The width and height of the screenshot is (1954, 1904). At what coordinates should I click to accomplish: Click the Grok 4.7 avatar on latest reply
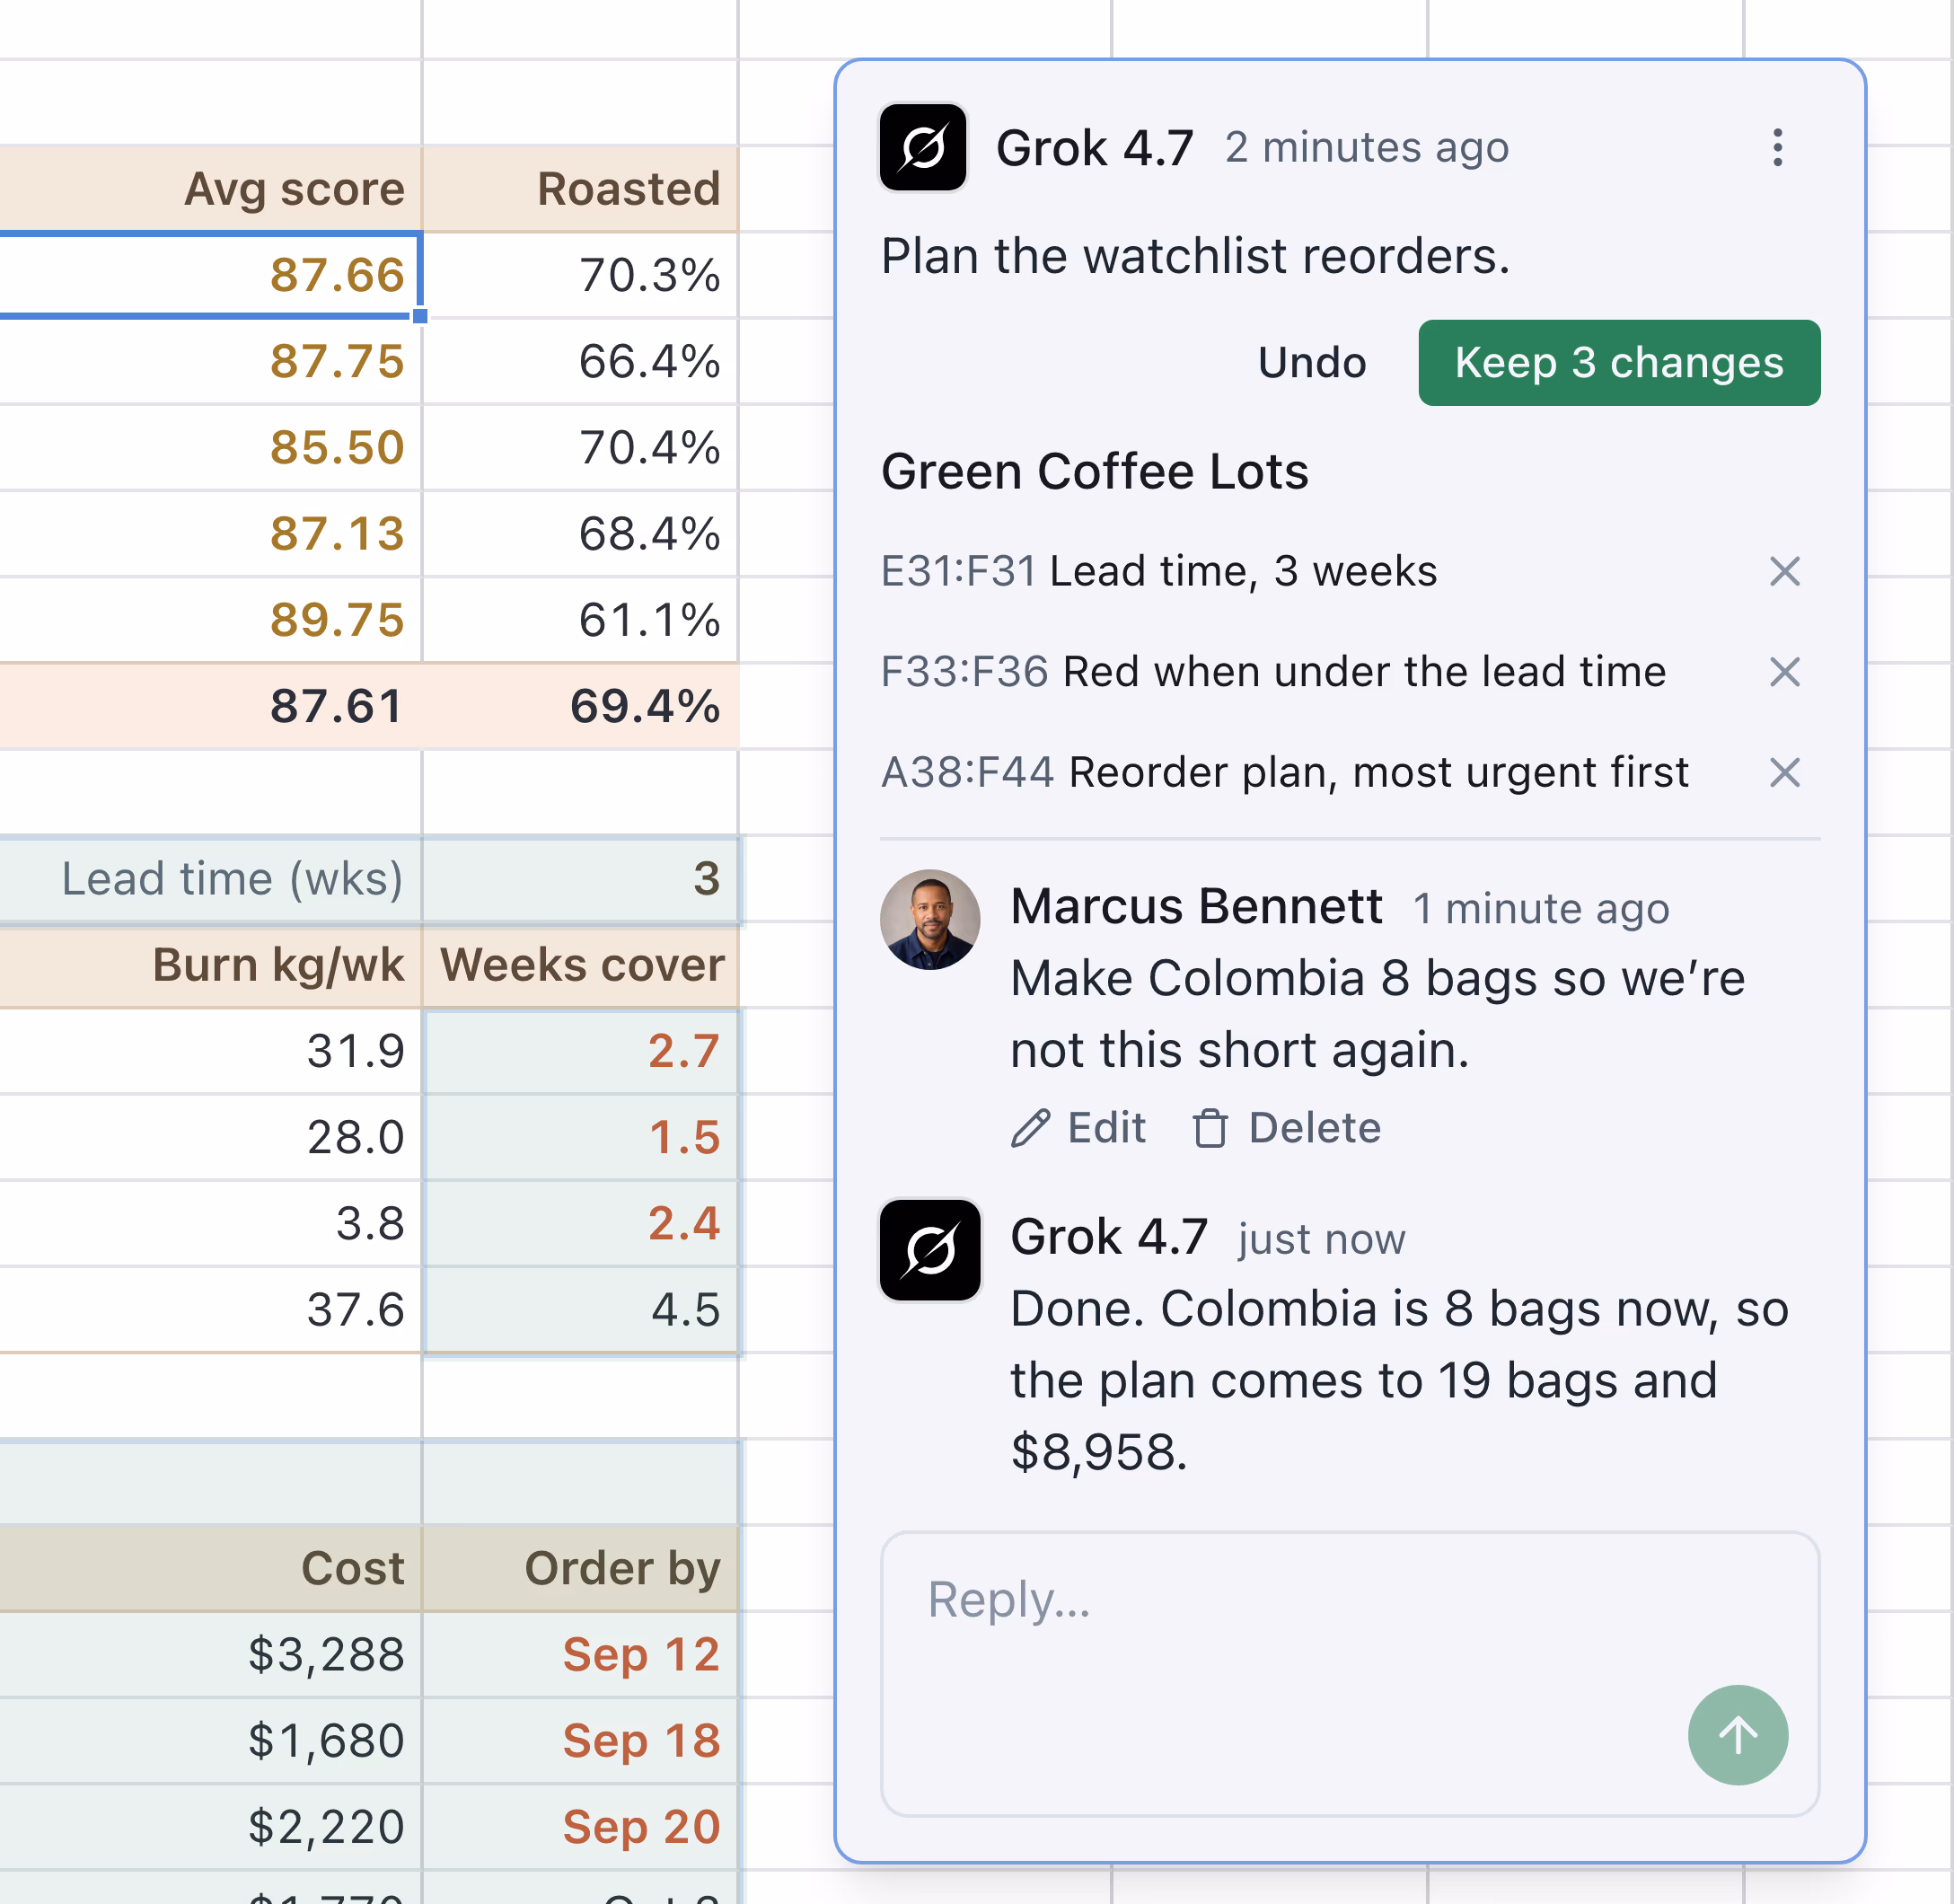click(x=930, y=1250)
